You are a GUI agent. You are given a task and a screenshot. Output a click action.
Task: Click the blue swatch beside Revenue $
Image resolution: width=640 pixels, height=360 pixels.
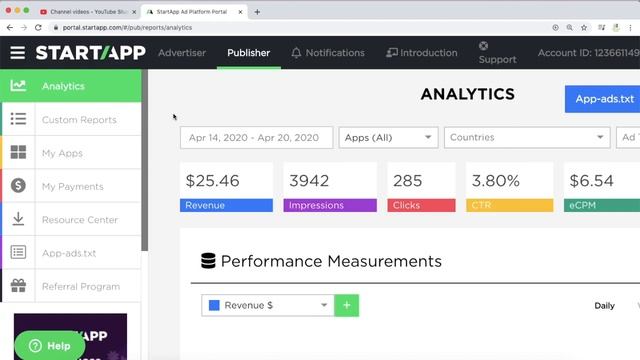(214, 305)
